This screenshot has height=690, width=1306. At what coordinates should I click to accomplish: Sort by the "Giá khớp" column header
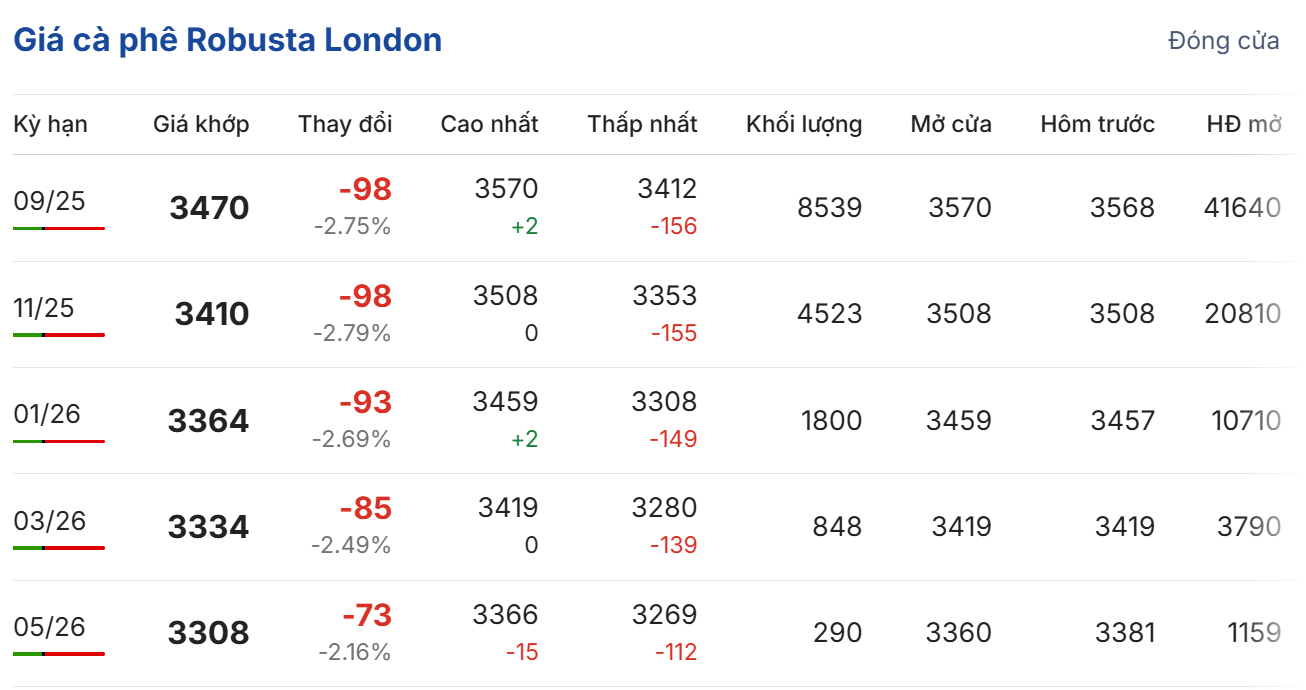(201, 124)
